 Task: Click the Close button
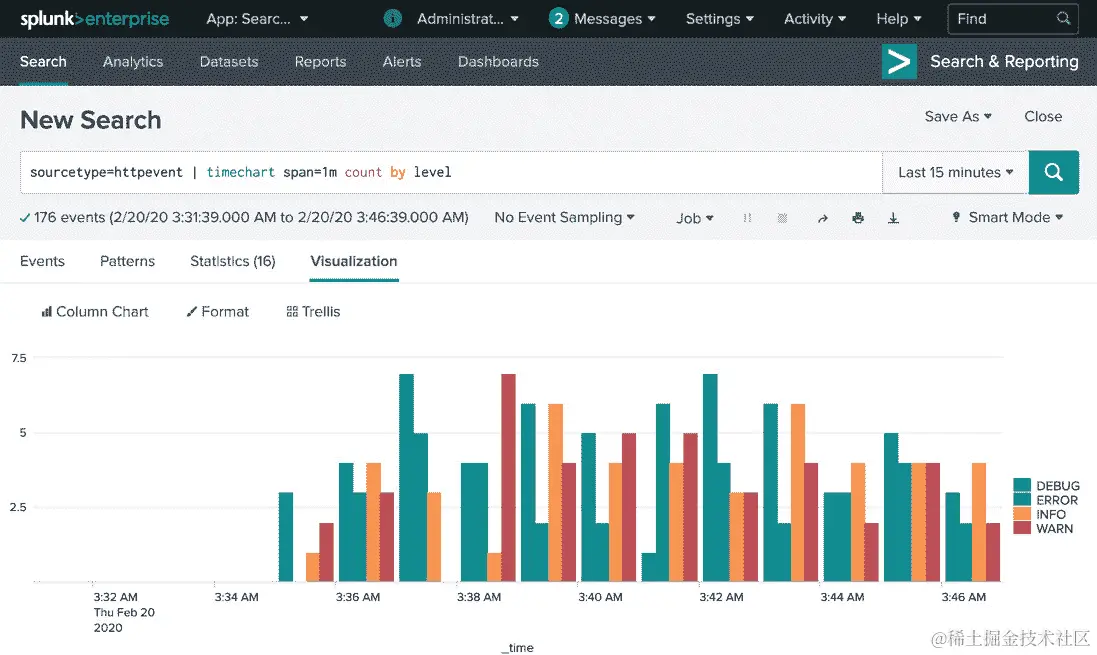pos(1043,117)
